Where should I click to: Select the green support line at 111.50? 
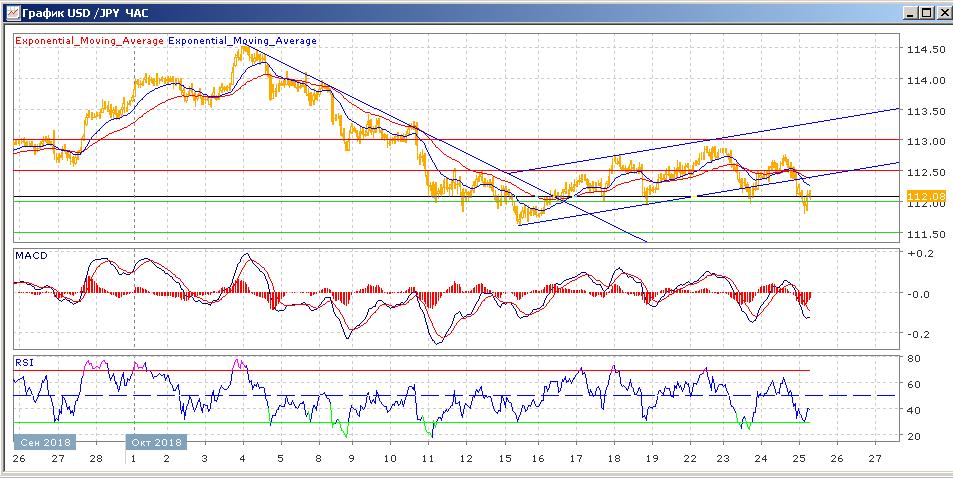(300, 233)
